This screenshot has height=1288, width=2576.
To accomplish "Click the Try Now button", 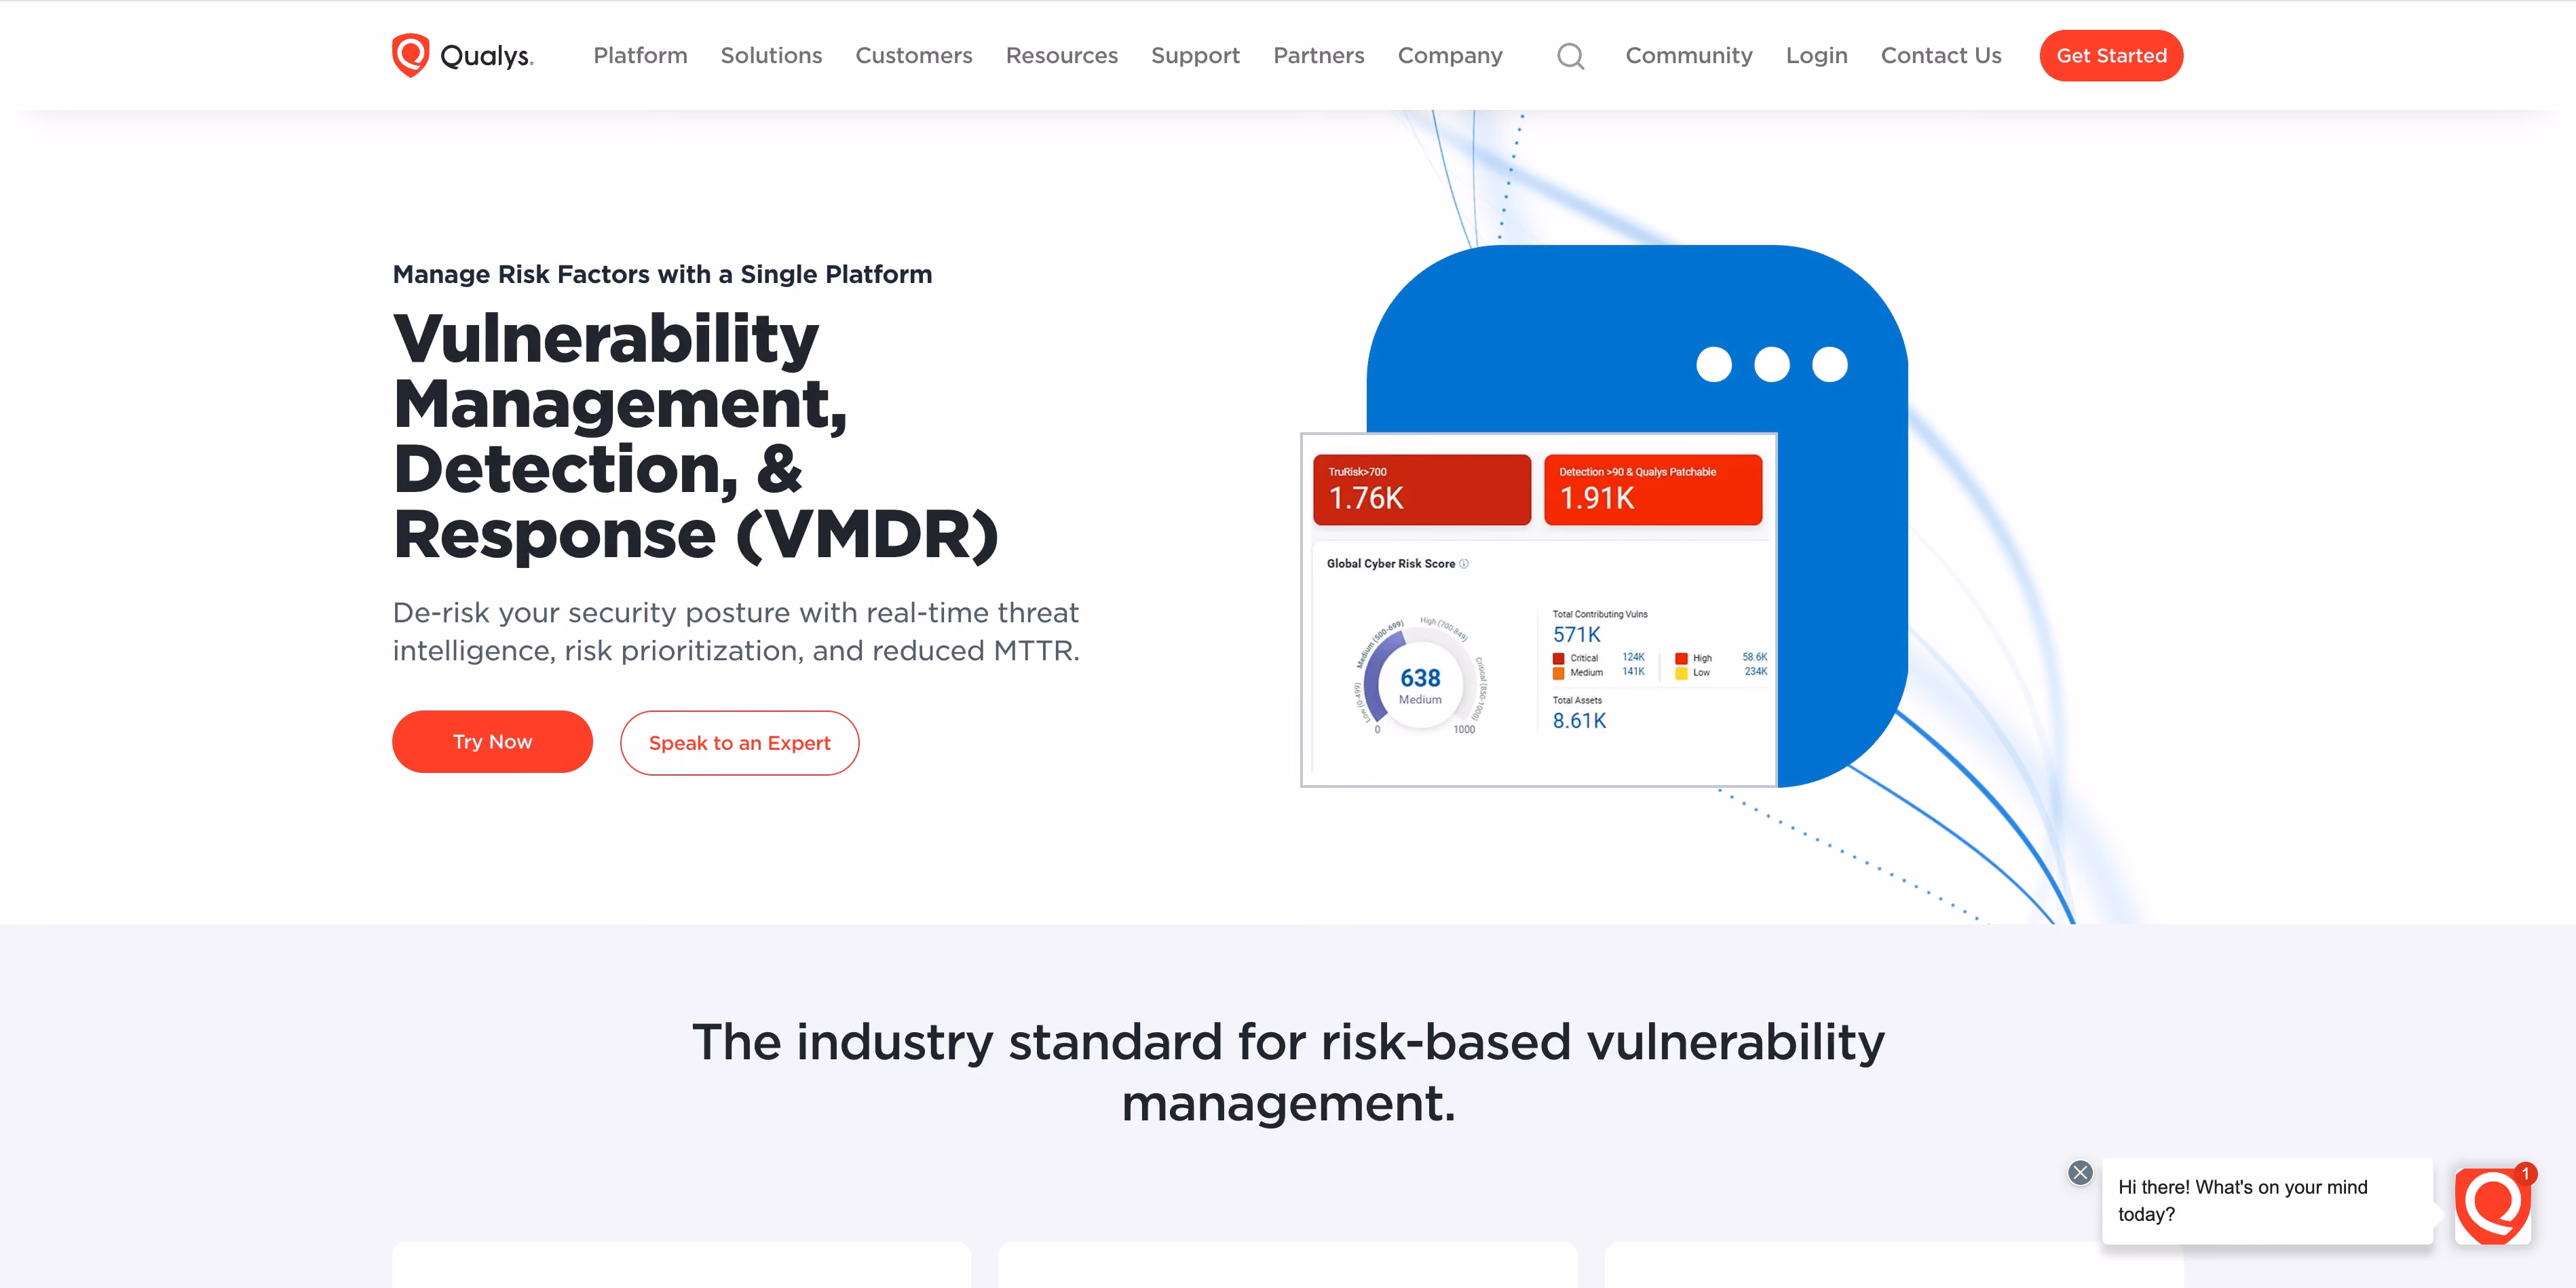I will point(492,742).
